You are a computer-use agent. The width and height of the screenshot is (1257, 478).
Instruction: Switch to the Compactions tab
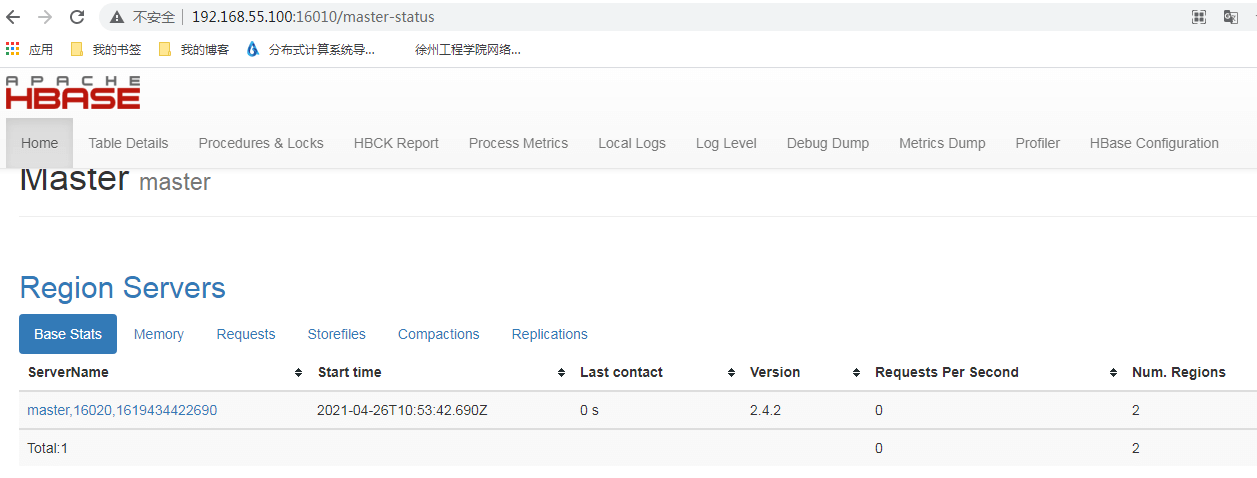(439, 334)
